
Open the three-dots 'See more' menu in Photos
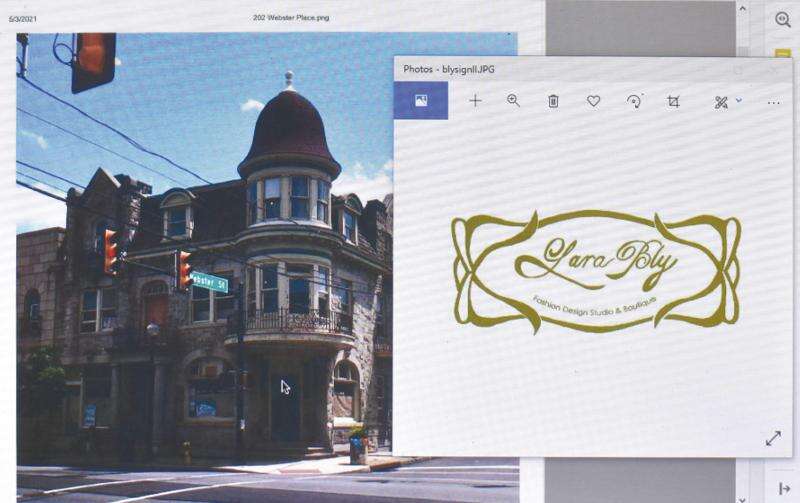click(x=773, y=103)
